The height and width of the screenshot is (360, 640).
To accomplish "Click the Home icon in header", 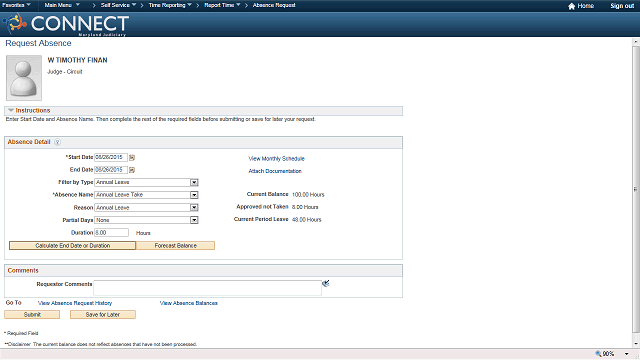I will 571,6.
